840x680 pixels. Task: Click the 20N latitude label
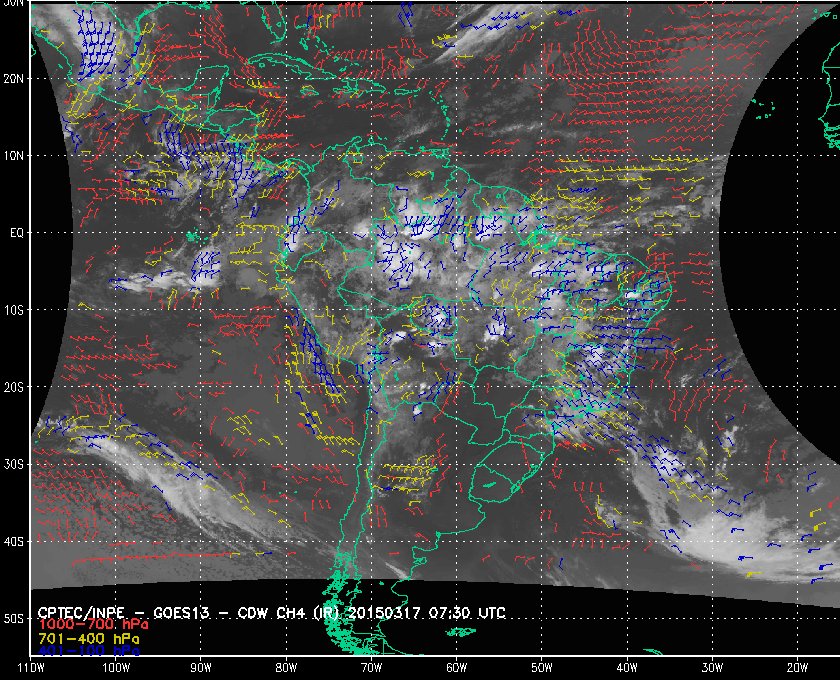pos(14,78)
